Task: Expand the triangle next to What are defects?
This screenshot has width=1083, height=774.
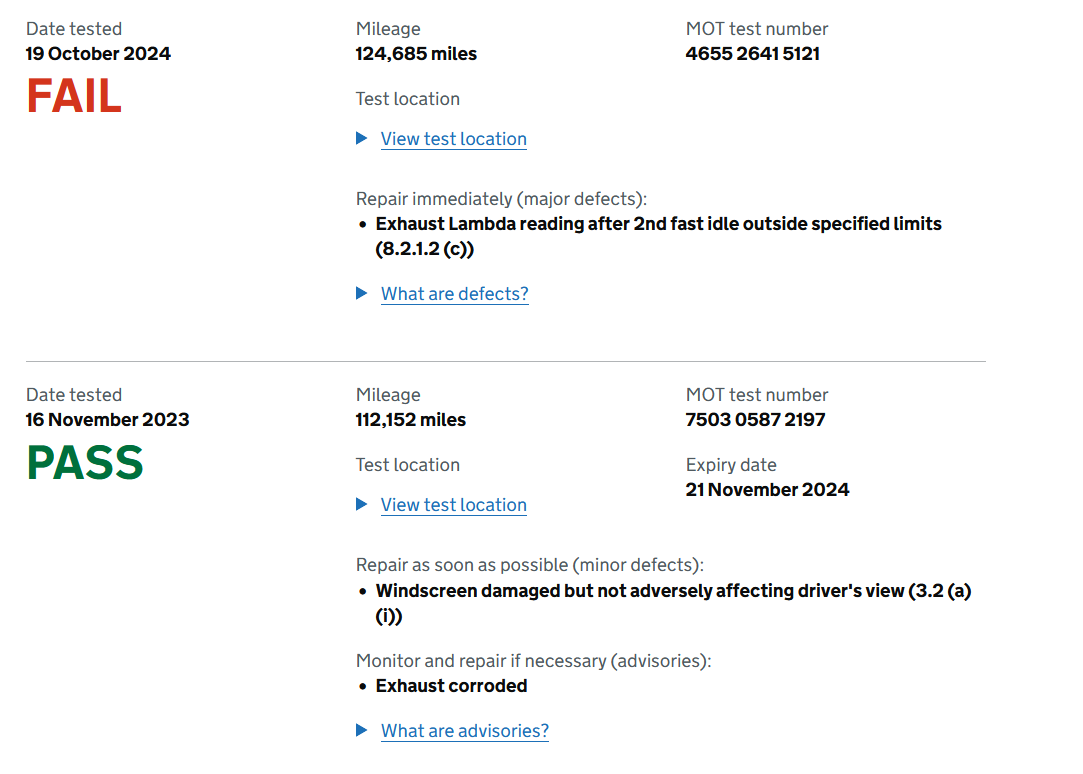Action: click(362, 294)
